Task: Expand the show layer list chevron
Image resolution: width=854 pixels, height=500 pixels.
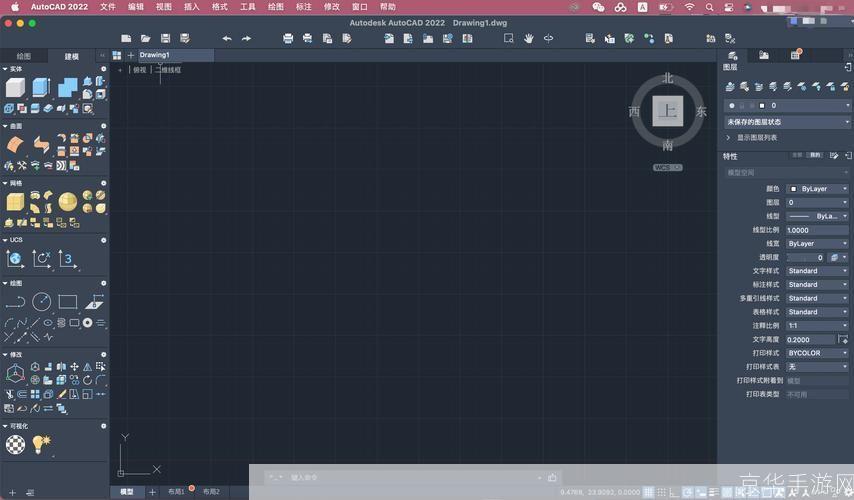Action: tap(728, 138)
